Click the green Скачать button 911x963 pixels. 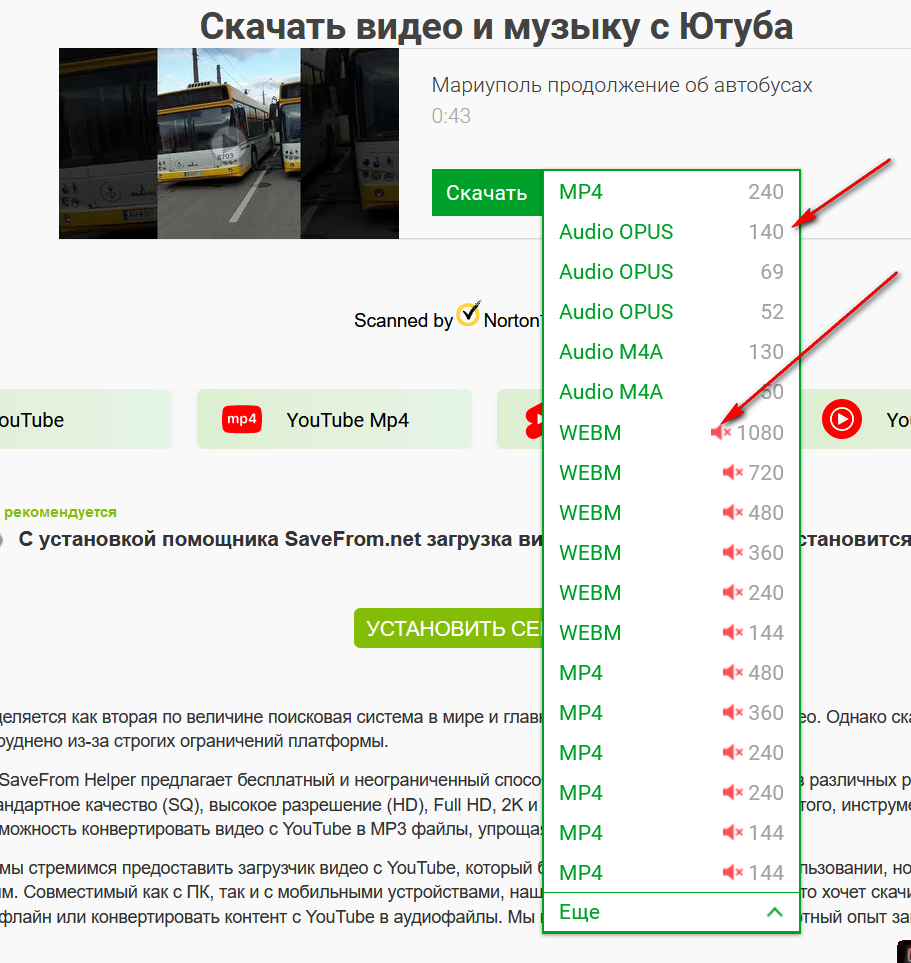point(487,193)
